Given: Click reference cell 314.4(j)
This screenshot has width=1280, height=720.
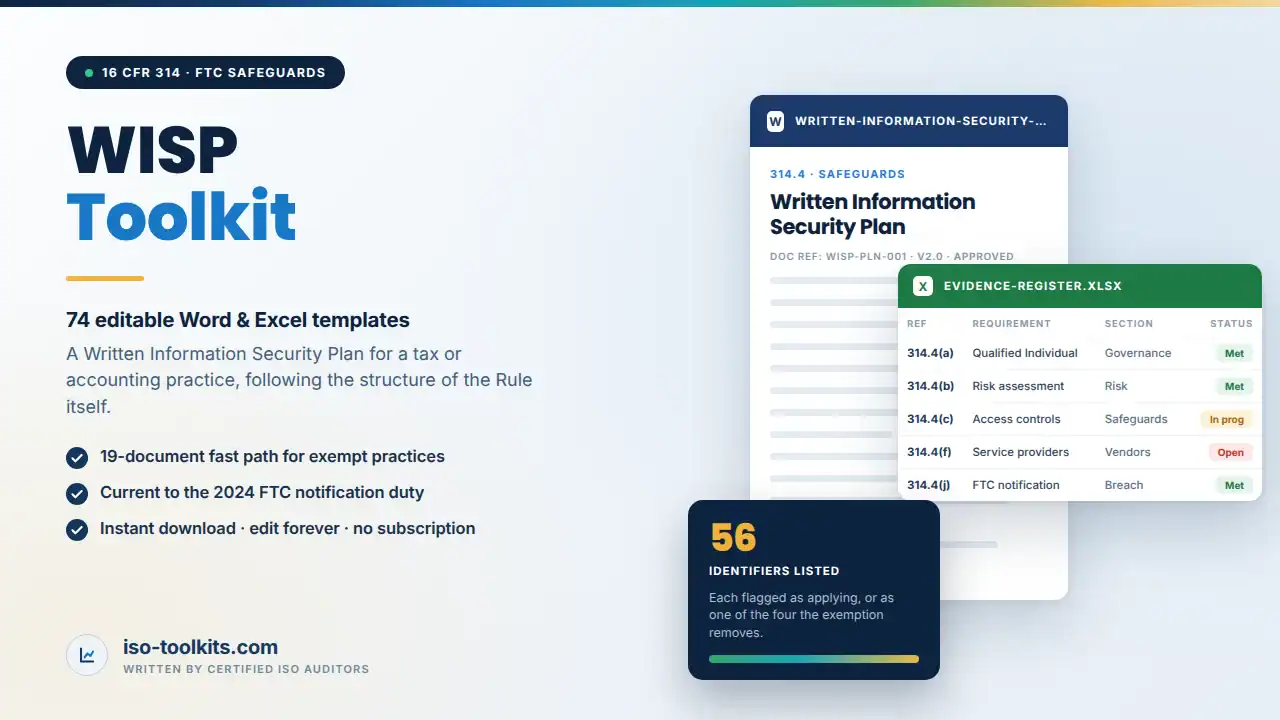Looking at the screenshot, I should point(929,485).
